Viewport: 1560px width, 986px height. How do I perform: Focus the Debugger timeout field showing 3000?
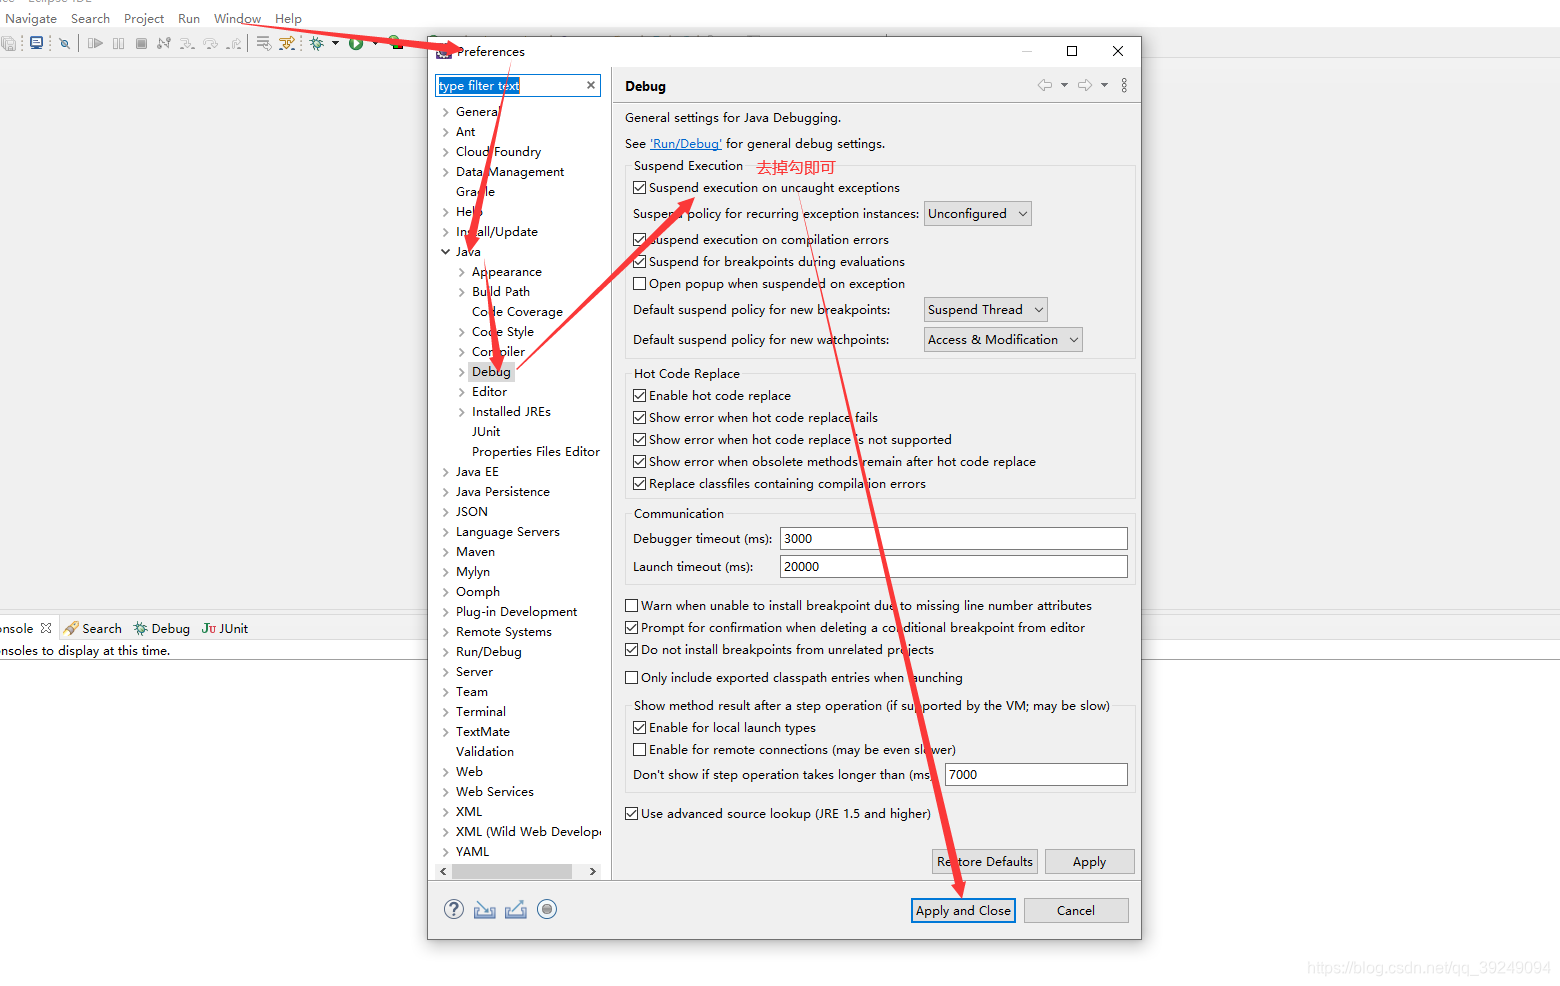(954, 538)
